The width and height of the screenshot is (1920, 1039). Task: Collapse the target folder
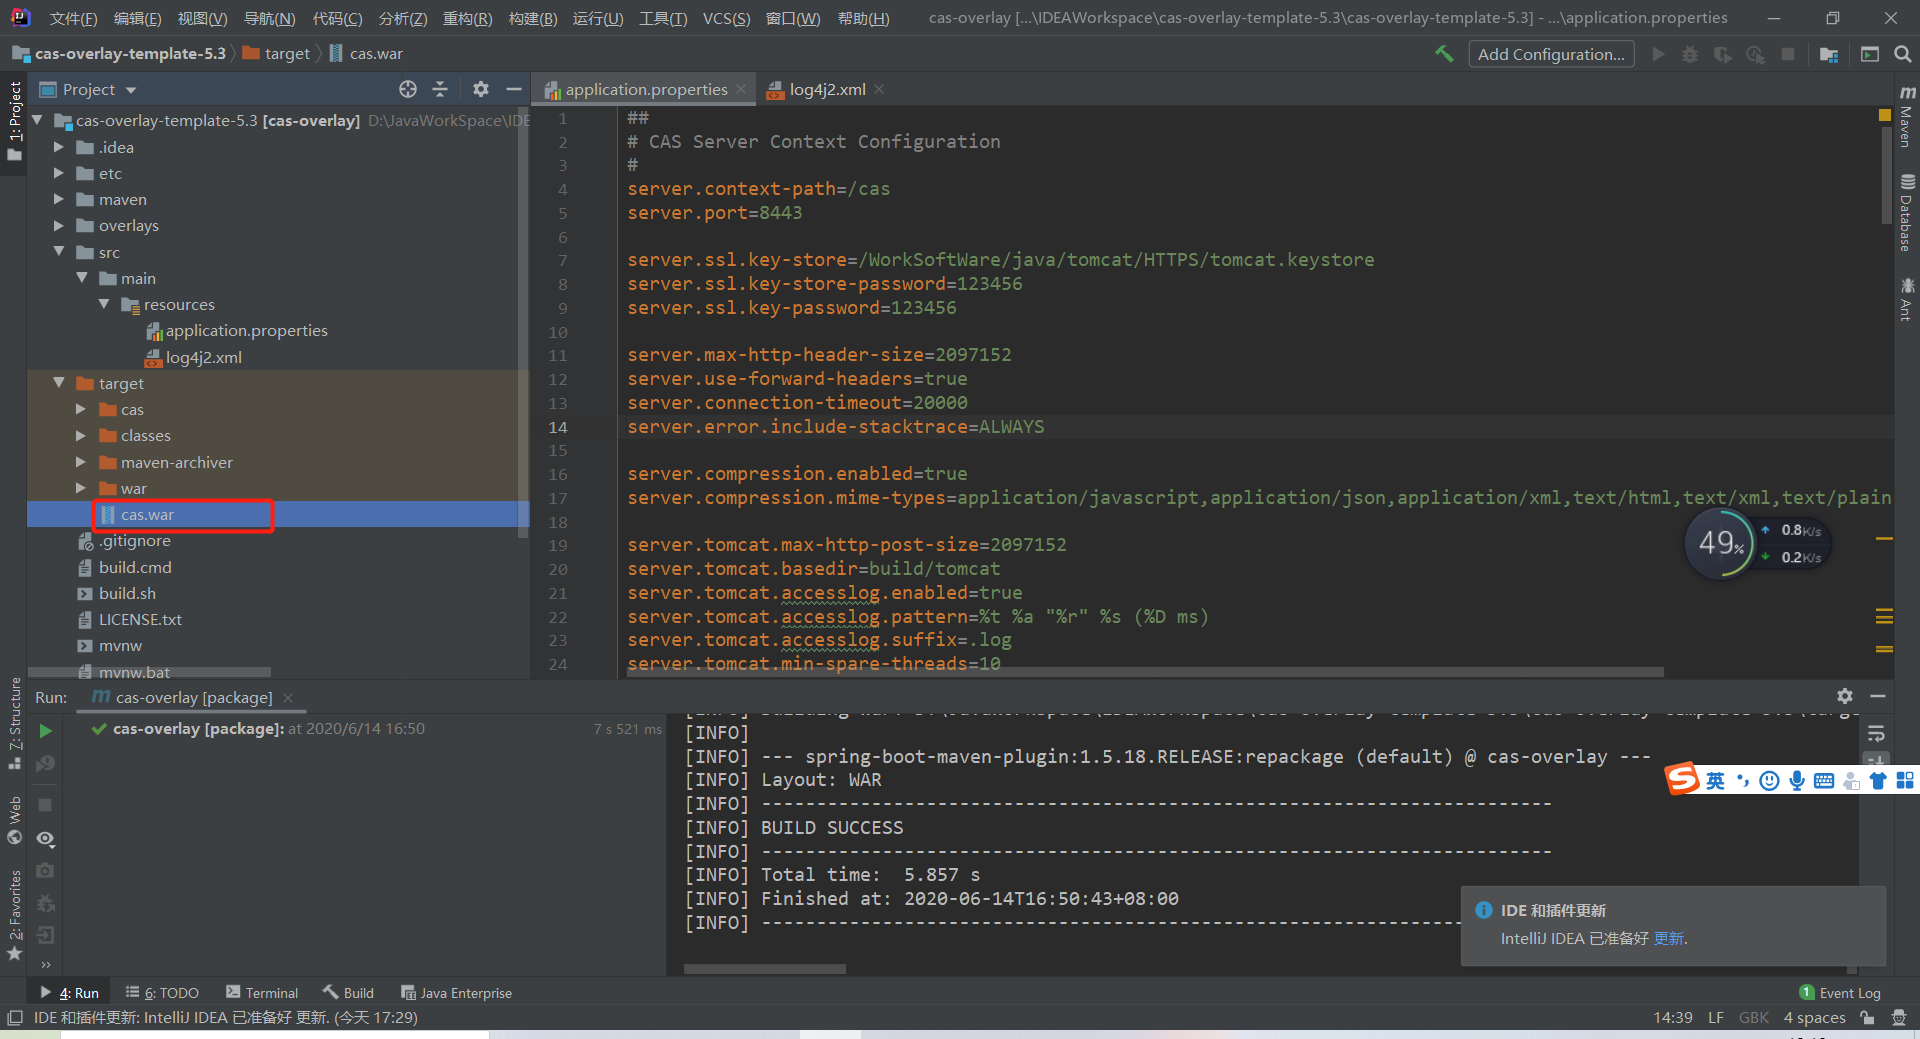pyautogui.click(x=59, y=383)
